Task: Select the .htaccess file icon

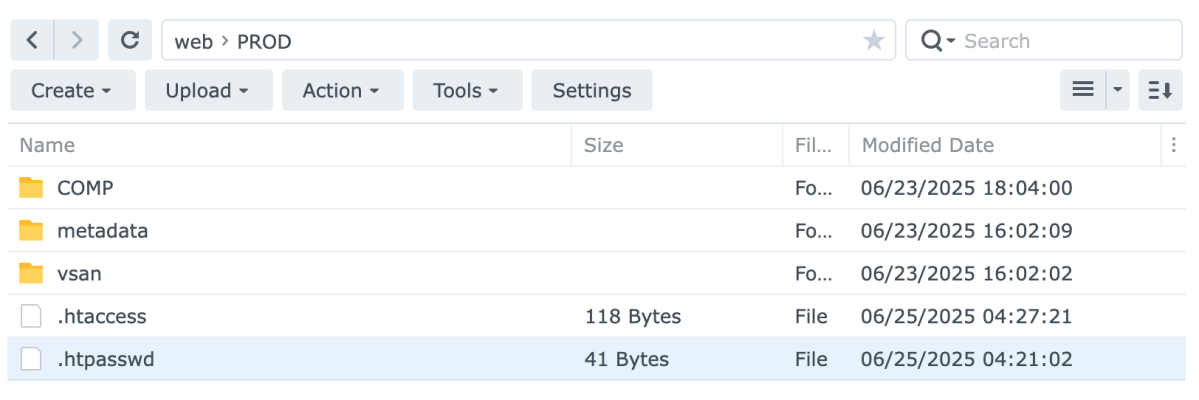Action: [x=32, y=317]
